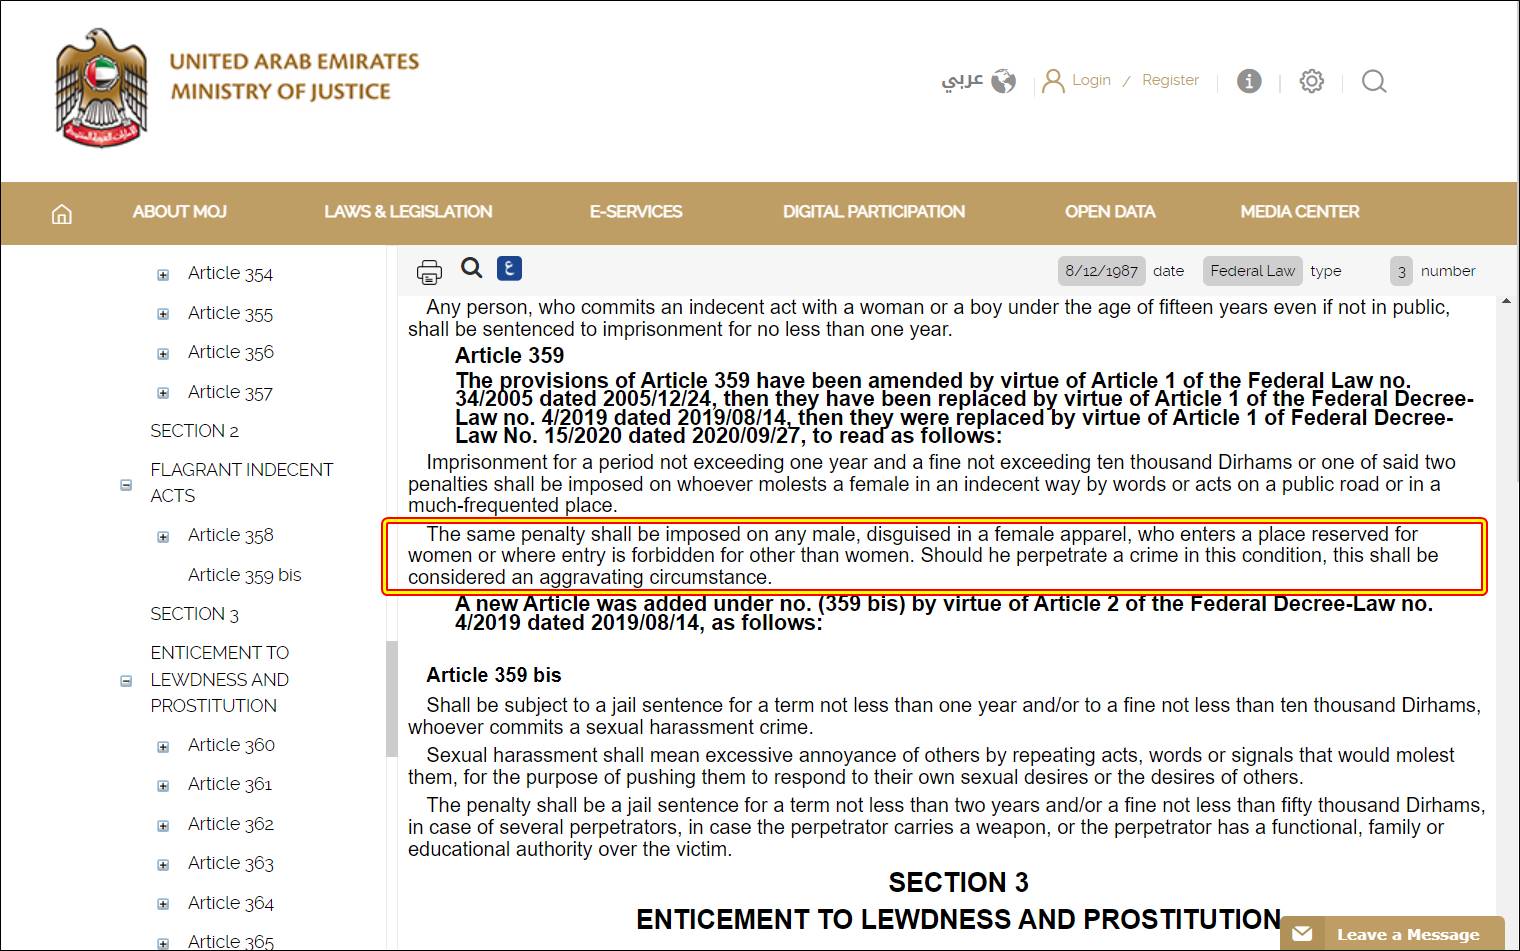Click the type field showing Federal Law
This screenshot has width=1520, height=951.
[1252, 271]
